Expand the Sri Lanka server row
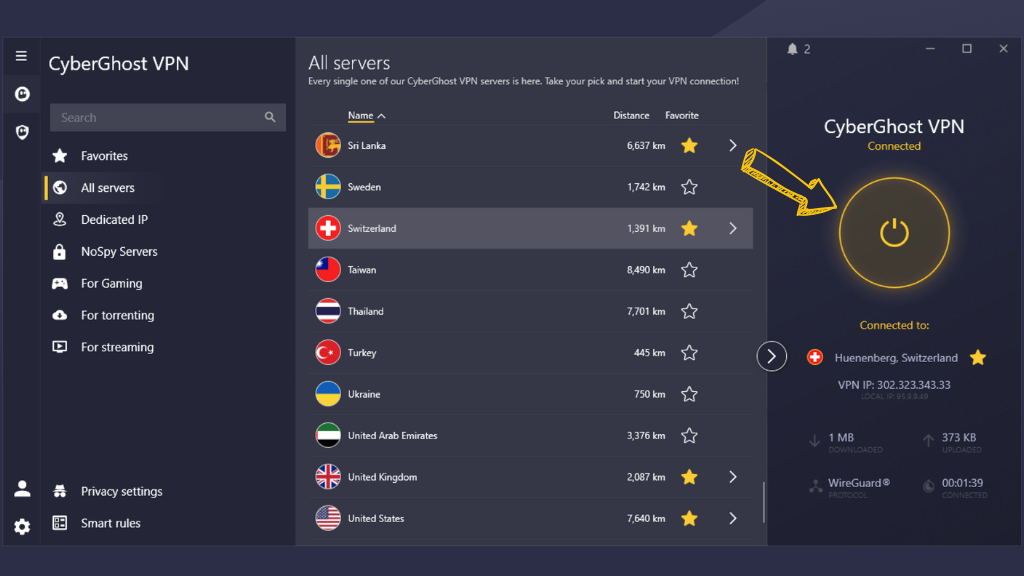The width and height of the screenshot is (1024, 576). [733, 145]
